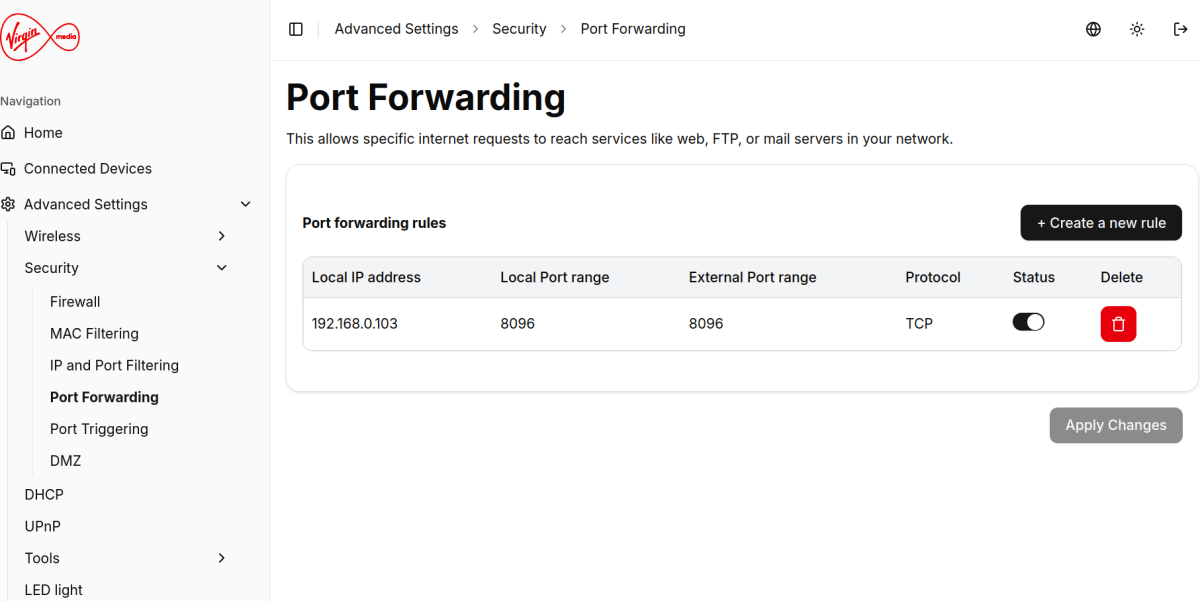The image size is (1200, 601).
Task: Collapse the Security submenu chevron
Action: (222, 268)
